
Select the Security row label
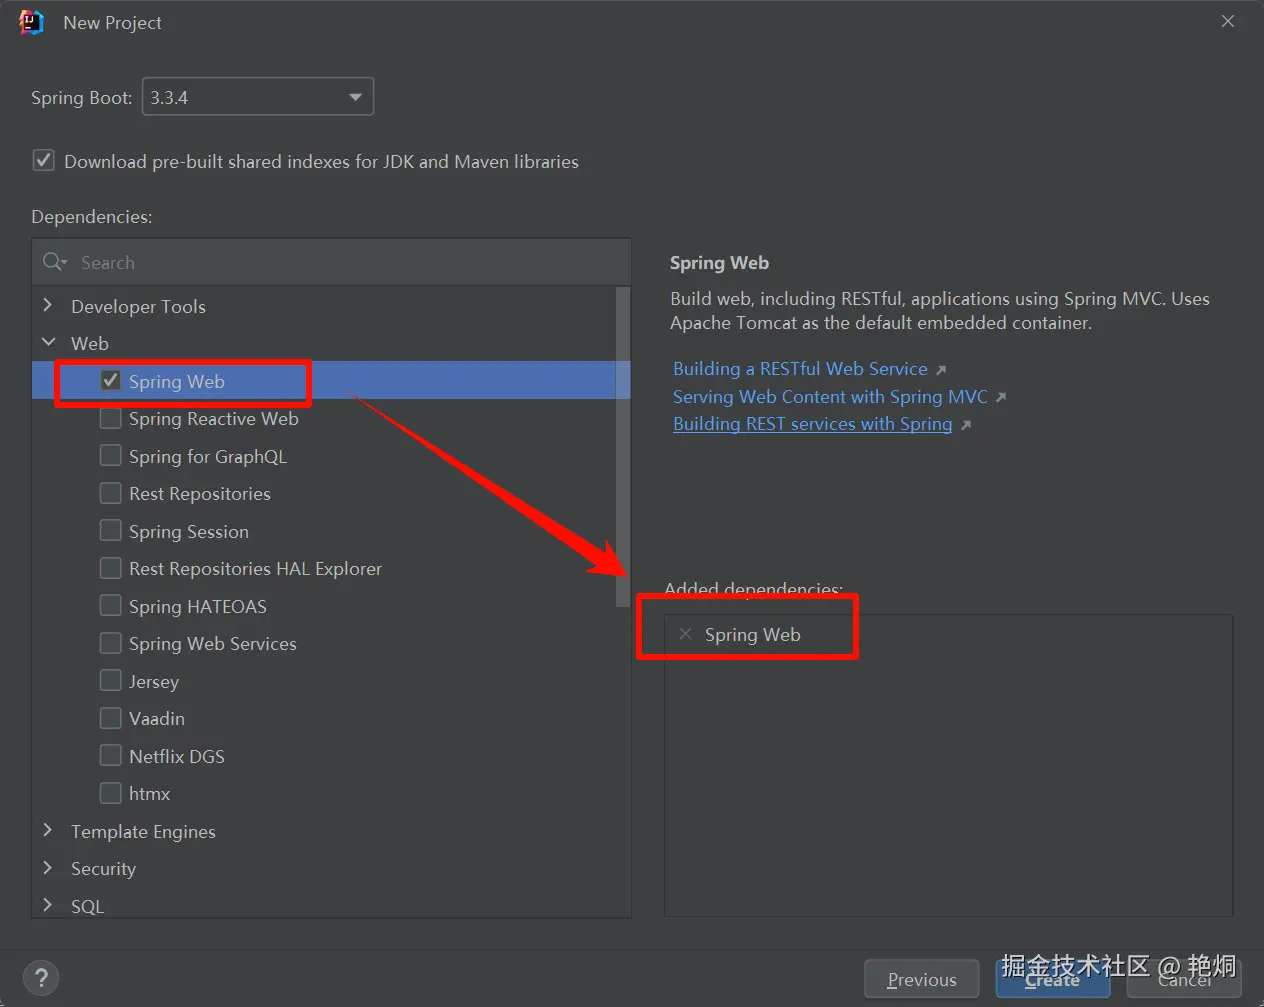tap(103, 868)
